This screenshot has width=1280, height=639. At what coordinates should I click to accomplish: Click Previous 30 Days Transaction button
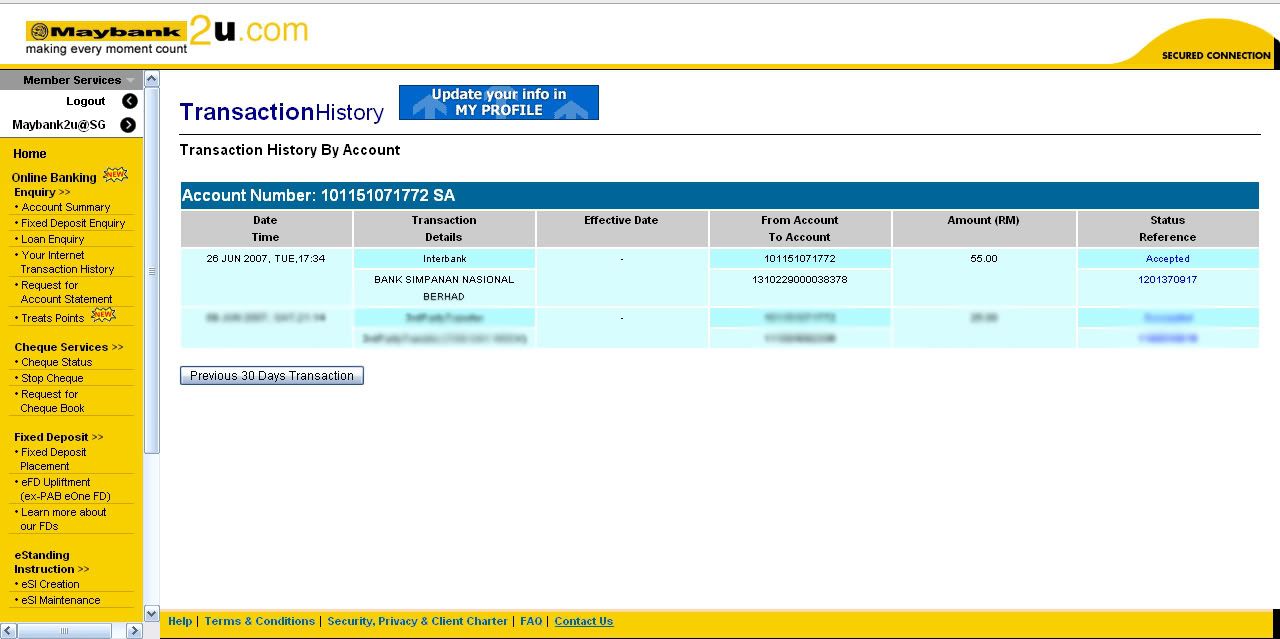(x=271, y=376)
